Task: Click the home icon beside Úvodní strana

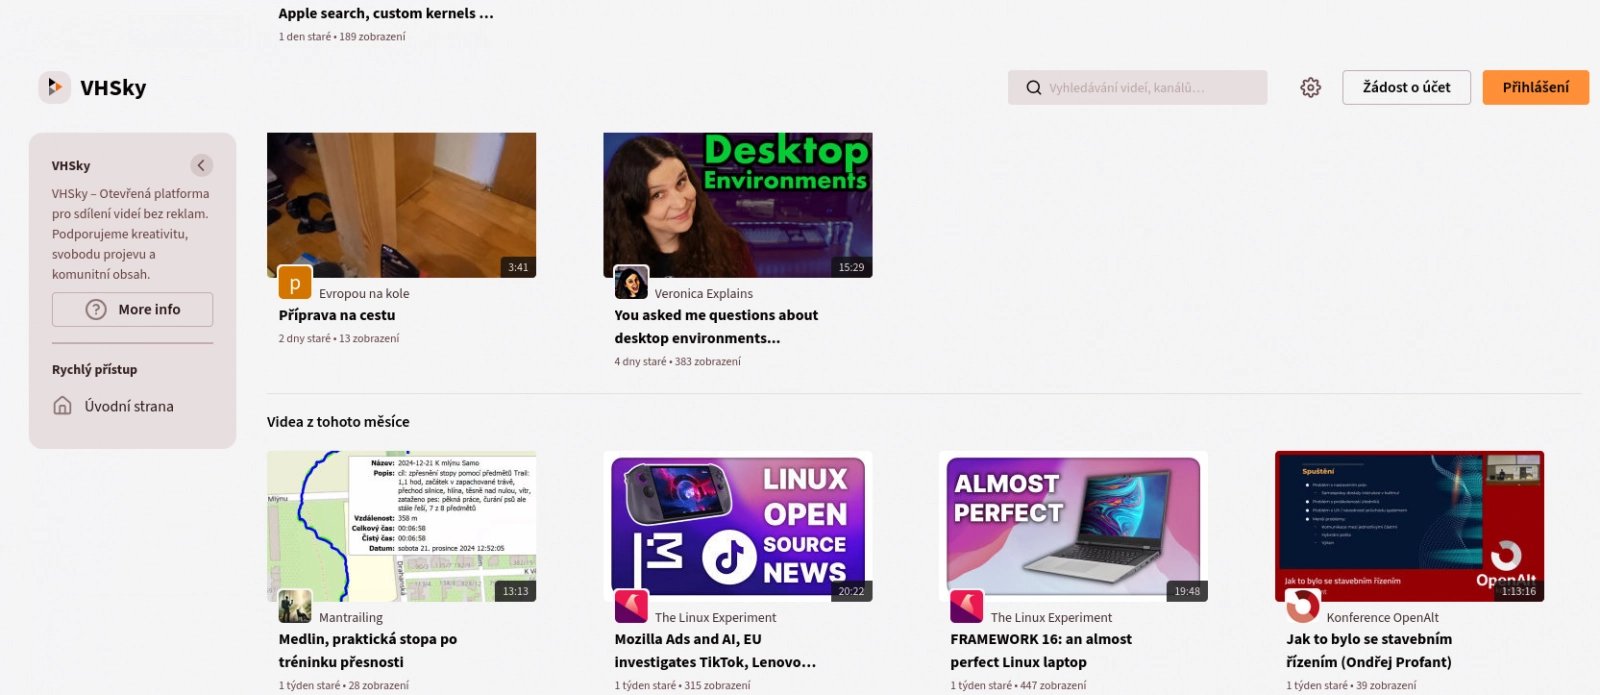Action: [62, 406]
